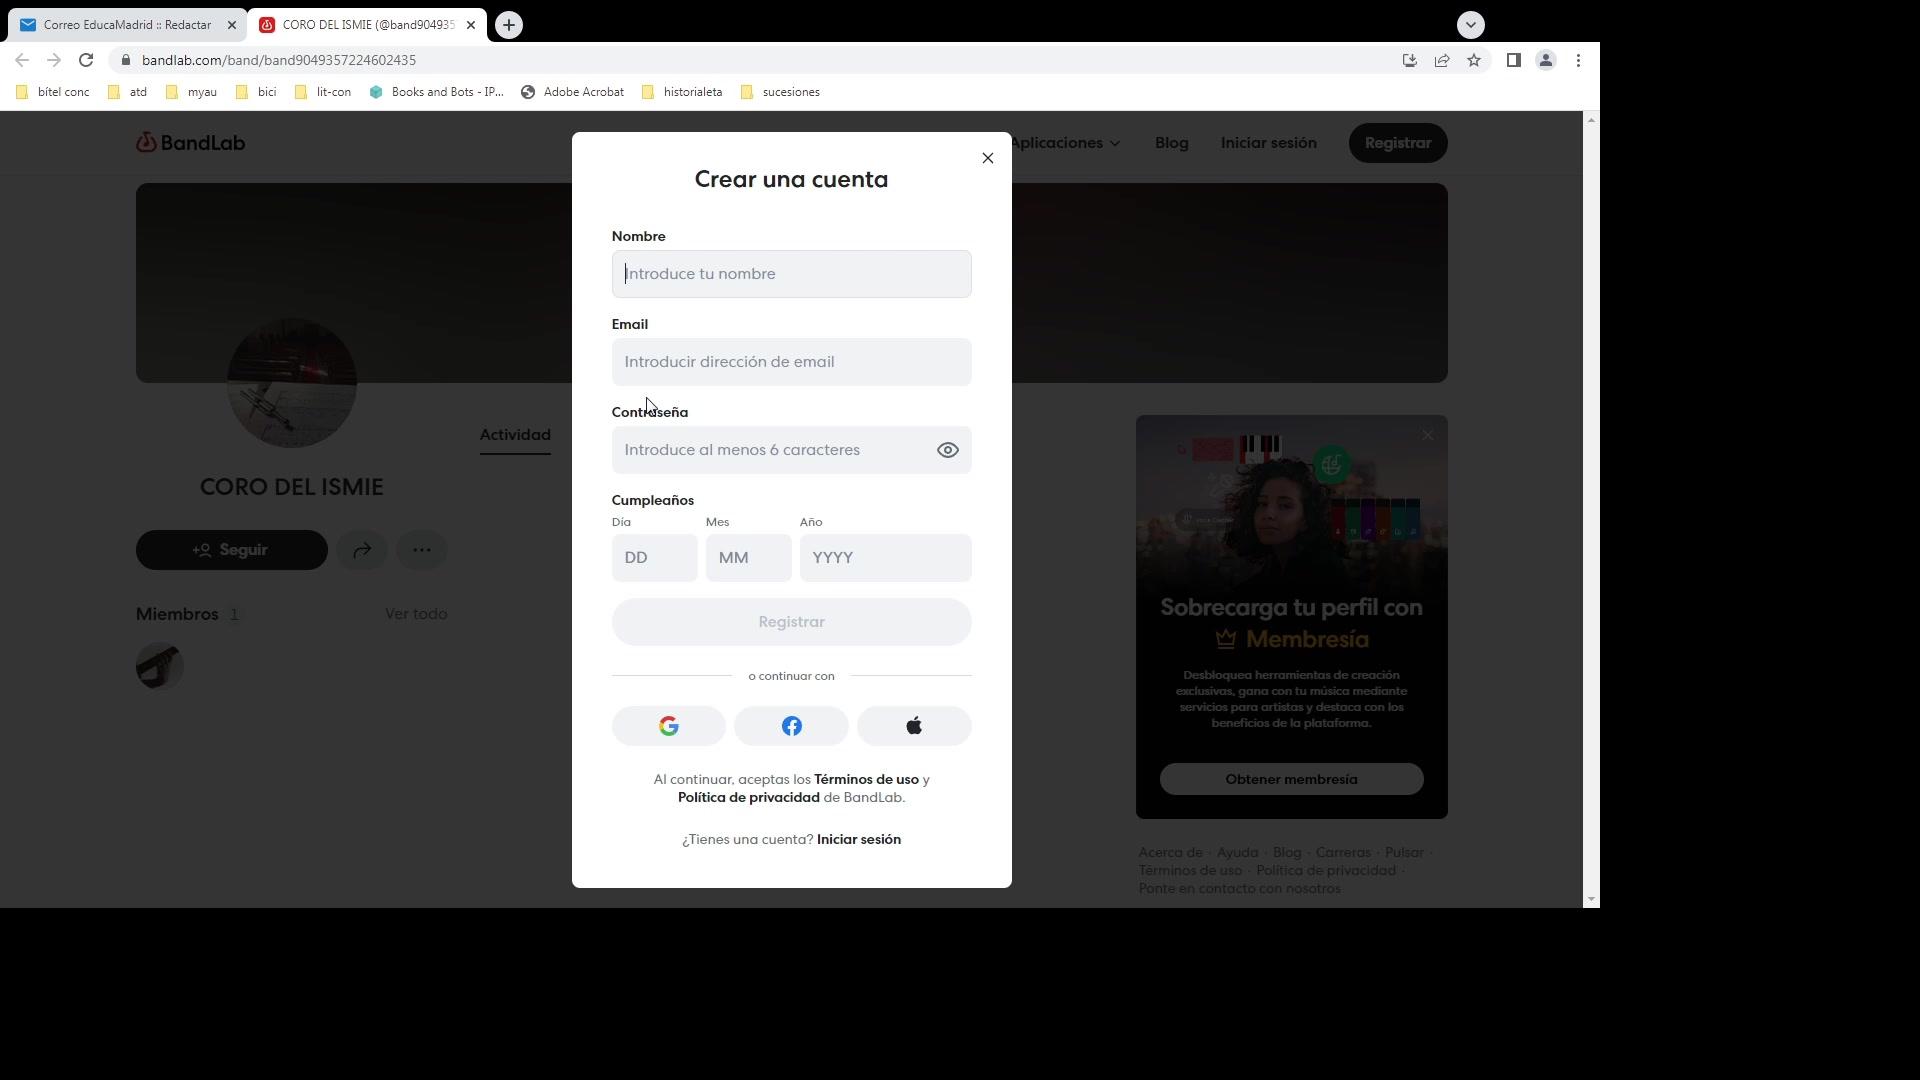Continue with Facebook icon button
Screen dimensions: 1920x1080
click(x=791, y=726)
